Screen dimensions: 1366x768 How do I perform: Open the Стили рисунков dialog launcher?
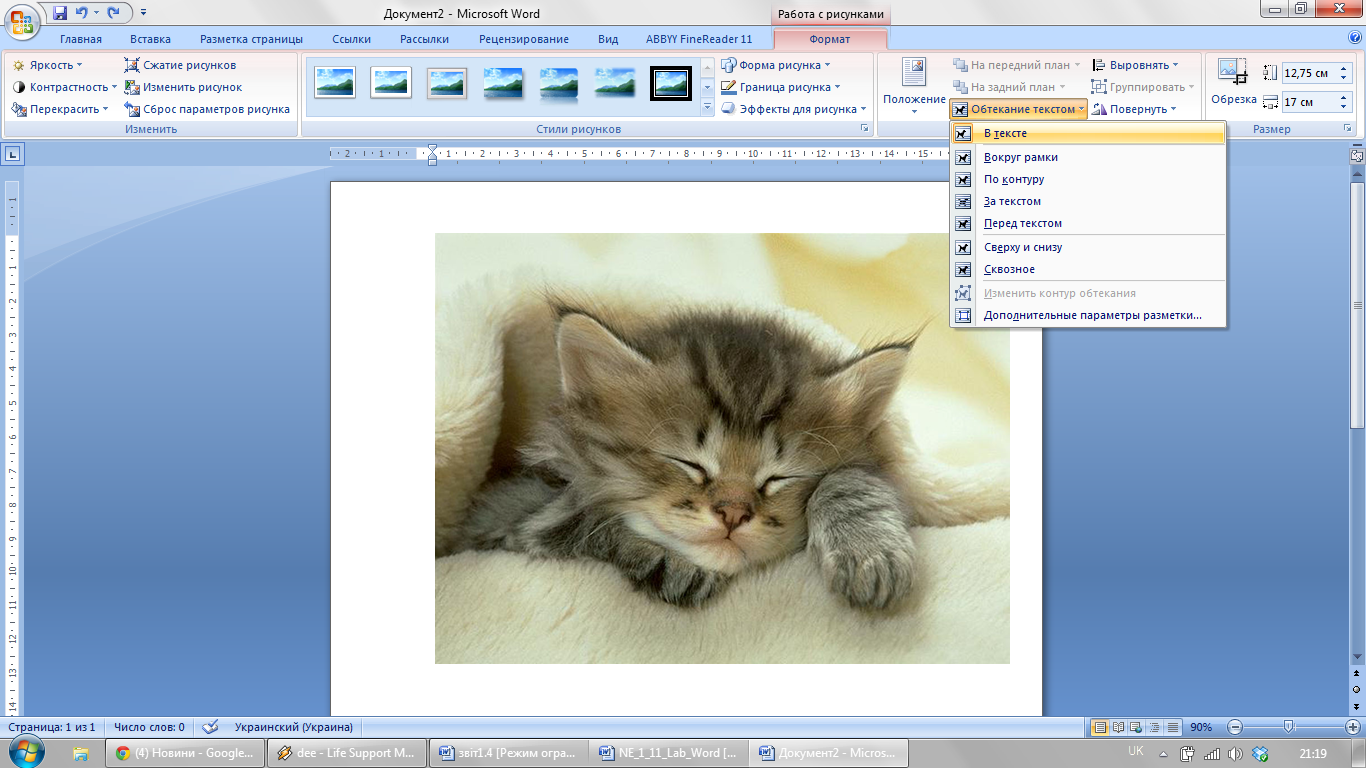(x=864, y=129)
